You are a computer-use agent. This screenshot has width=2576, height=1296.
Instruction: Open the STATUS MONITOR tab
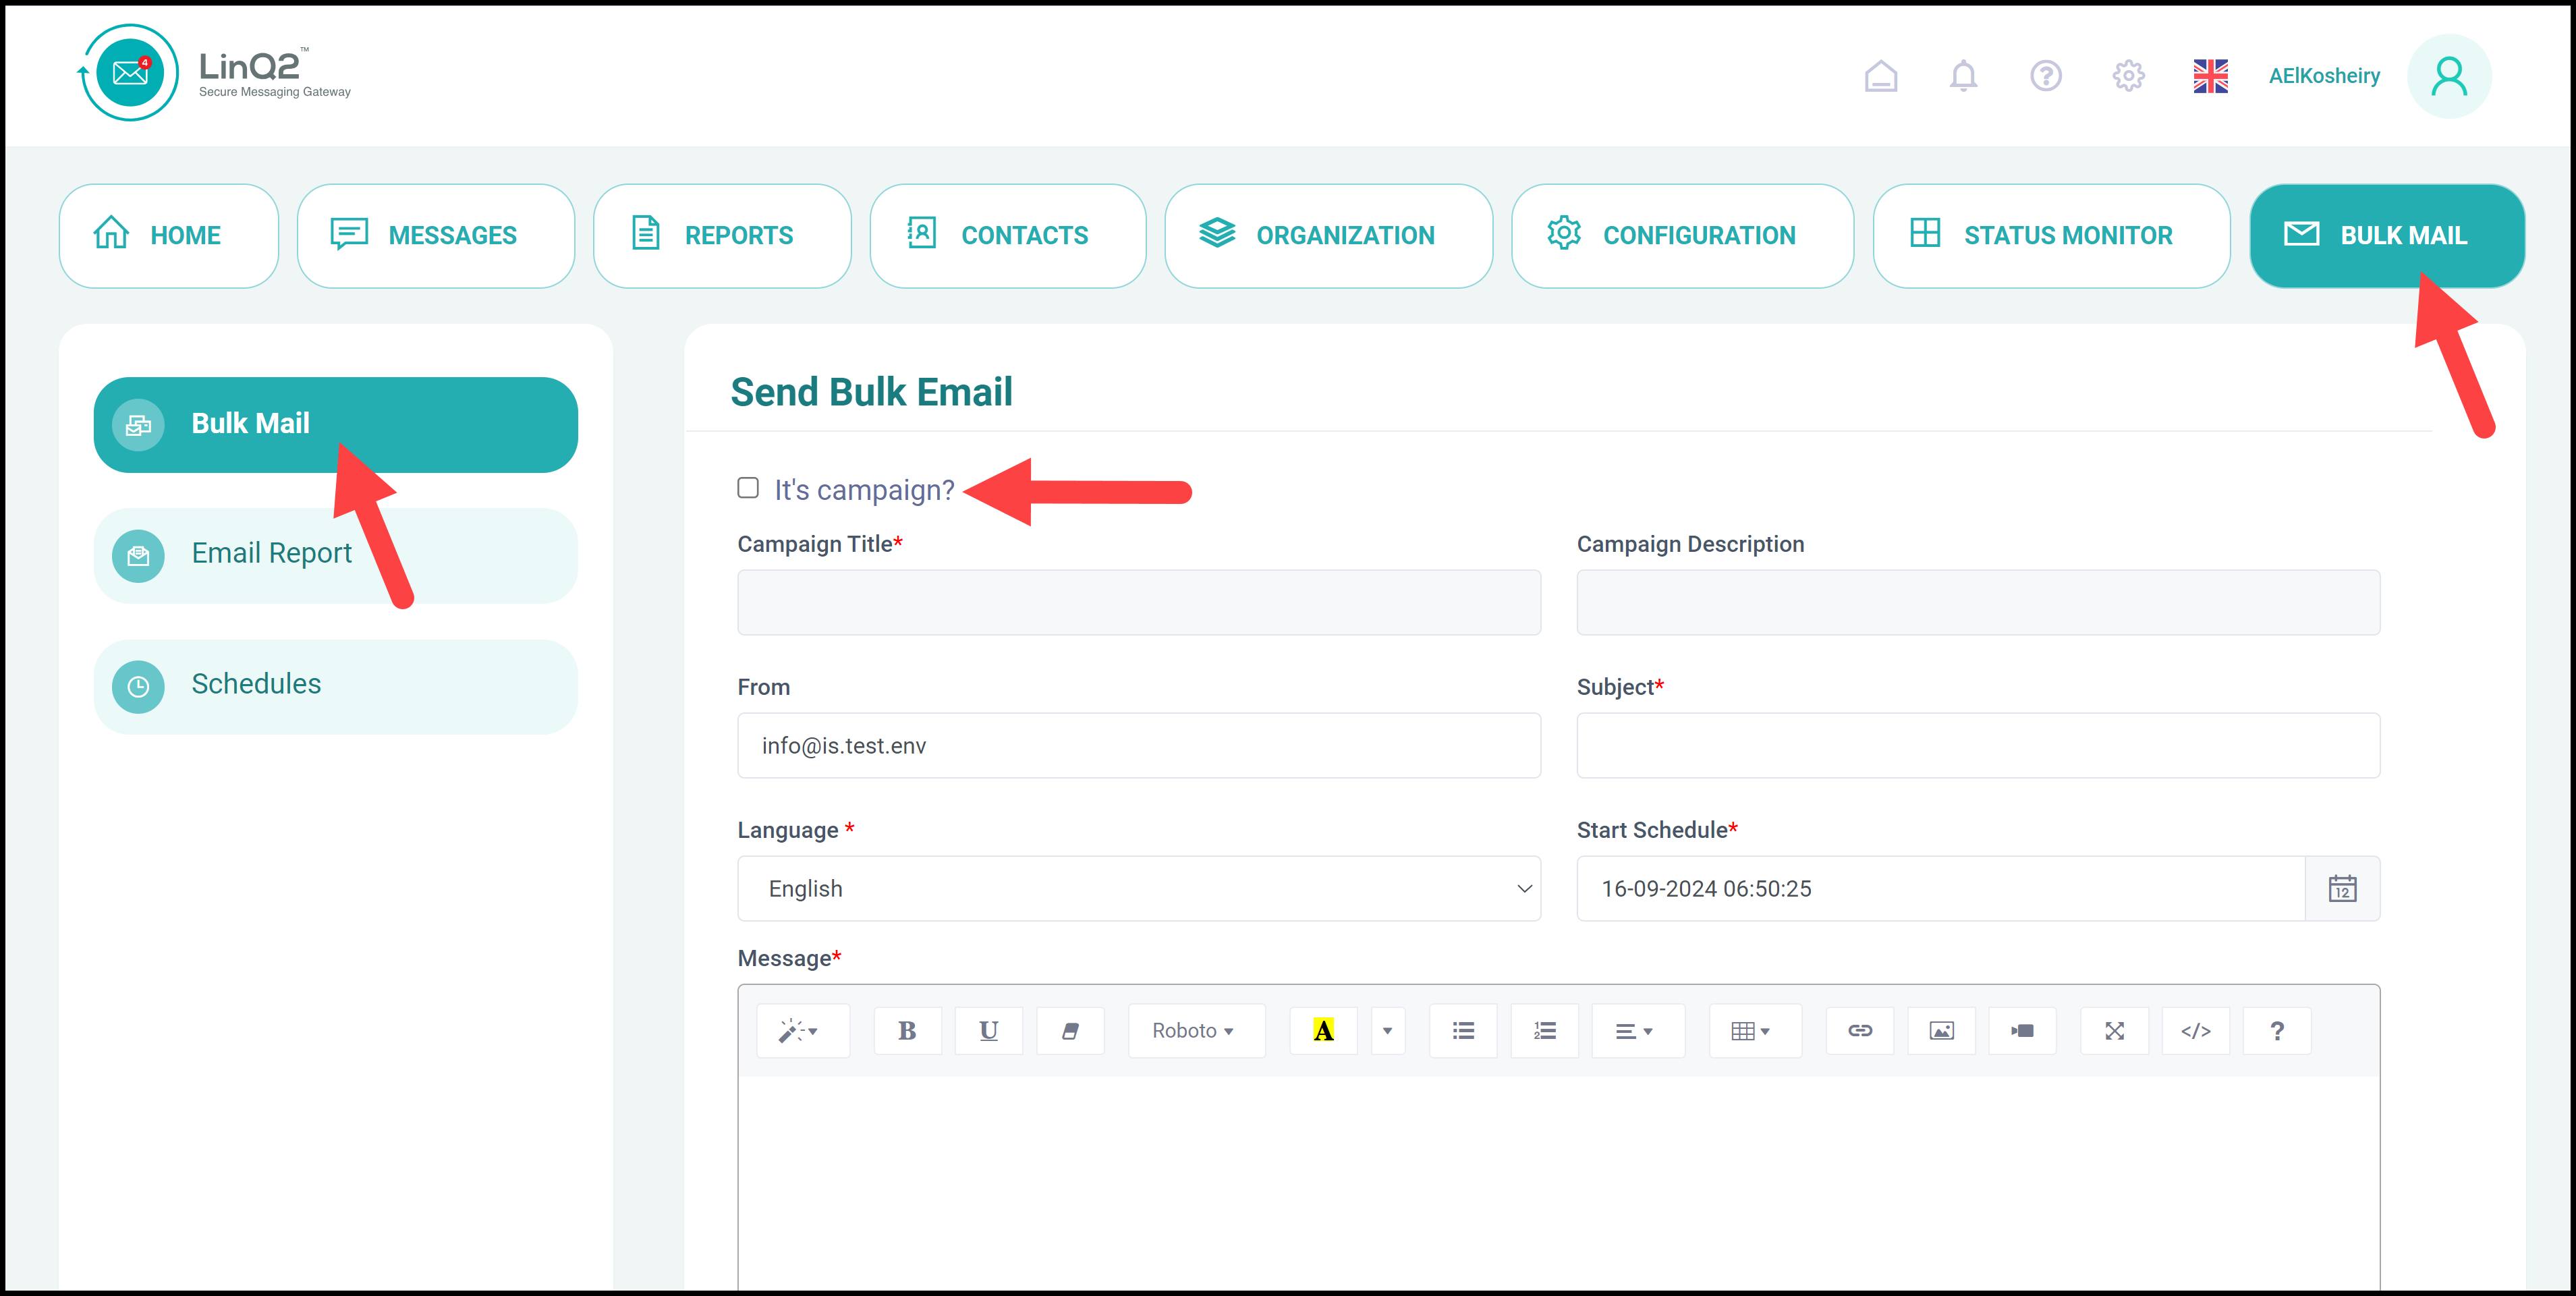2050,236
